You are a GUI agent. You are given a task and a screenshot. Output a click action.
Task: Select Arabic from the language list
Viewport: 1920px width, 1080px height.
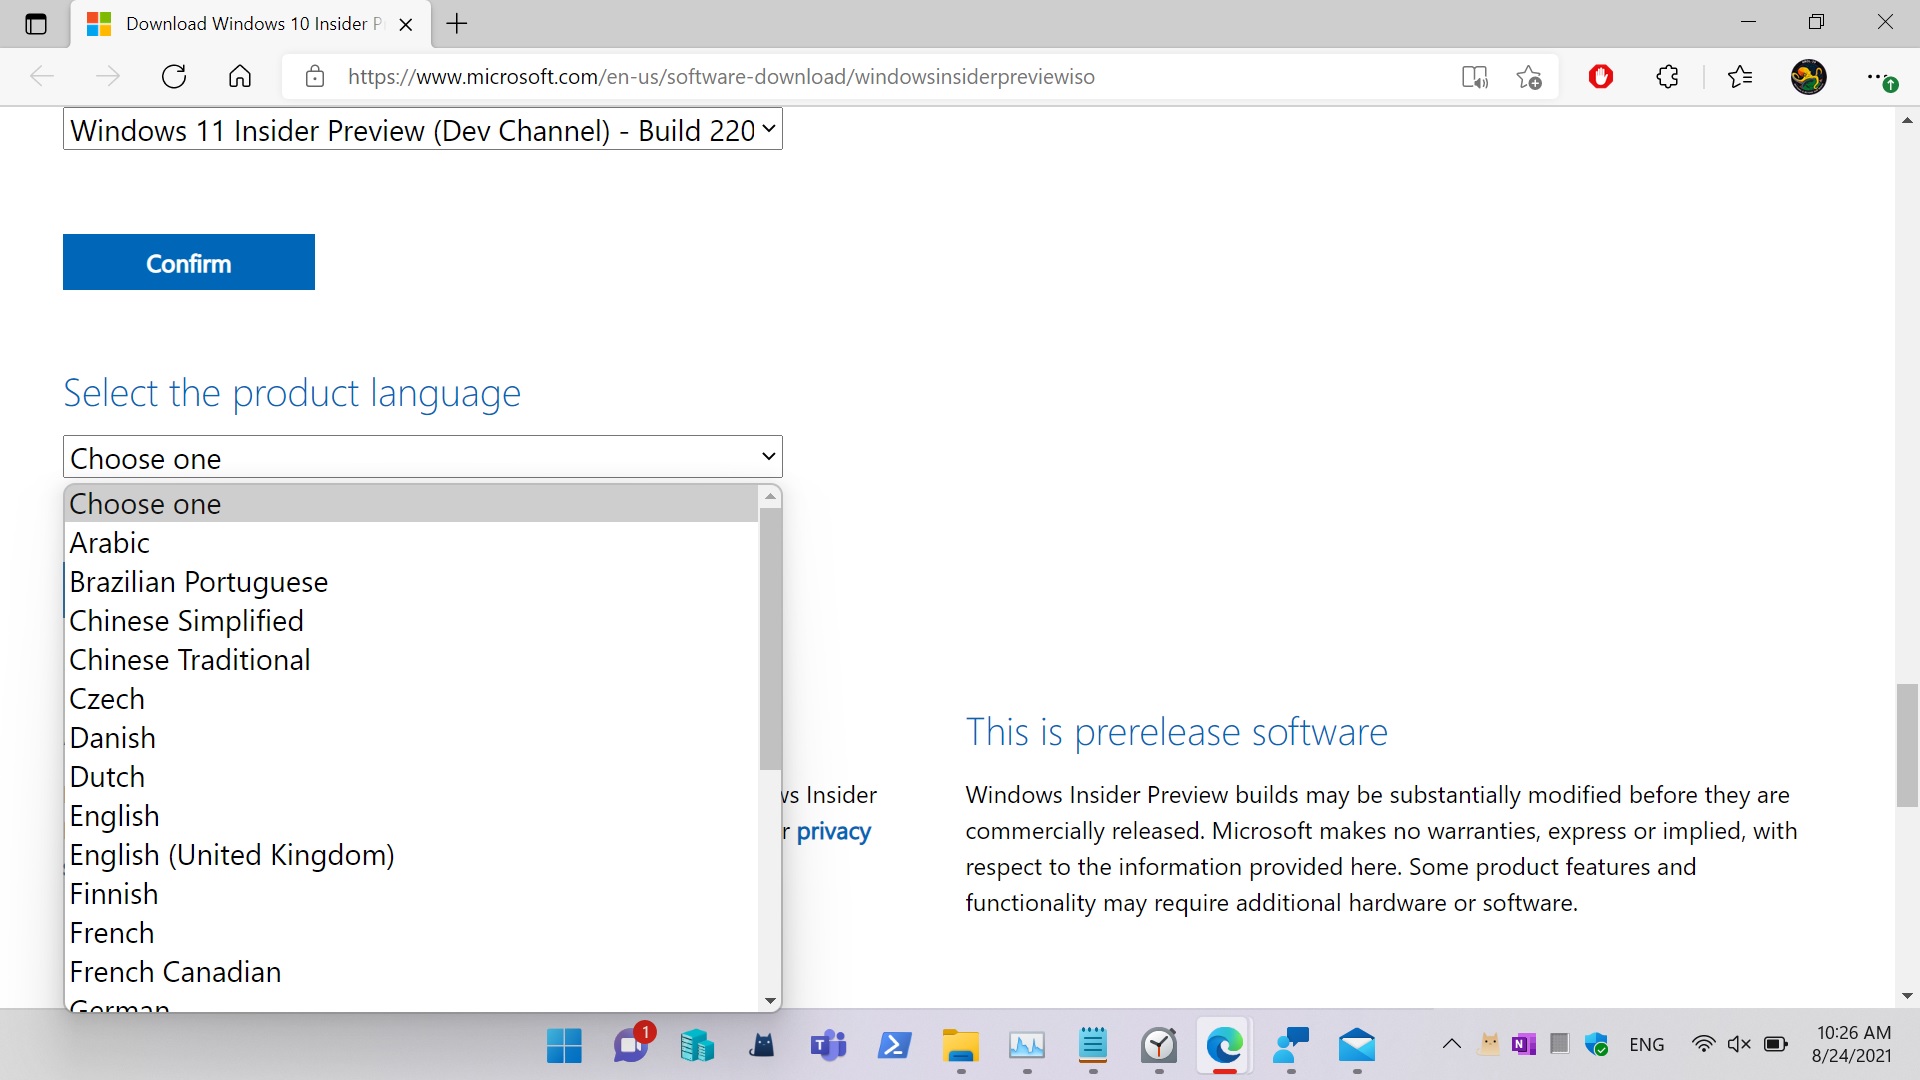109,543
